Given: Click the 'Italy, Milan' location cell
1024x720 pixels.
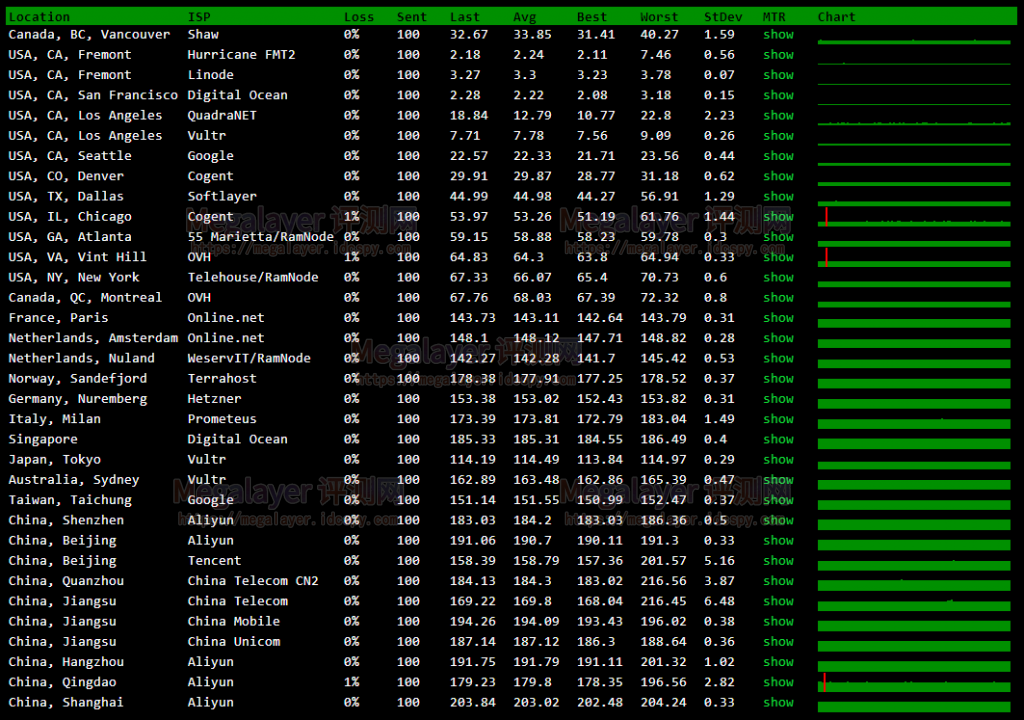Looking at the screenshot, I should click(55, 419).
